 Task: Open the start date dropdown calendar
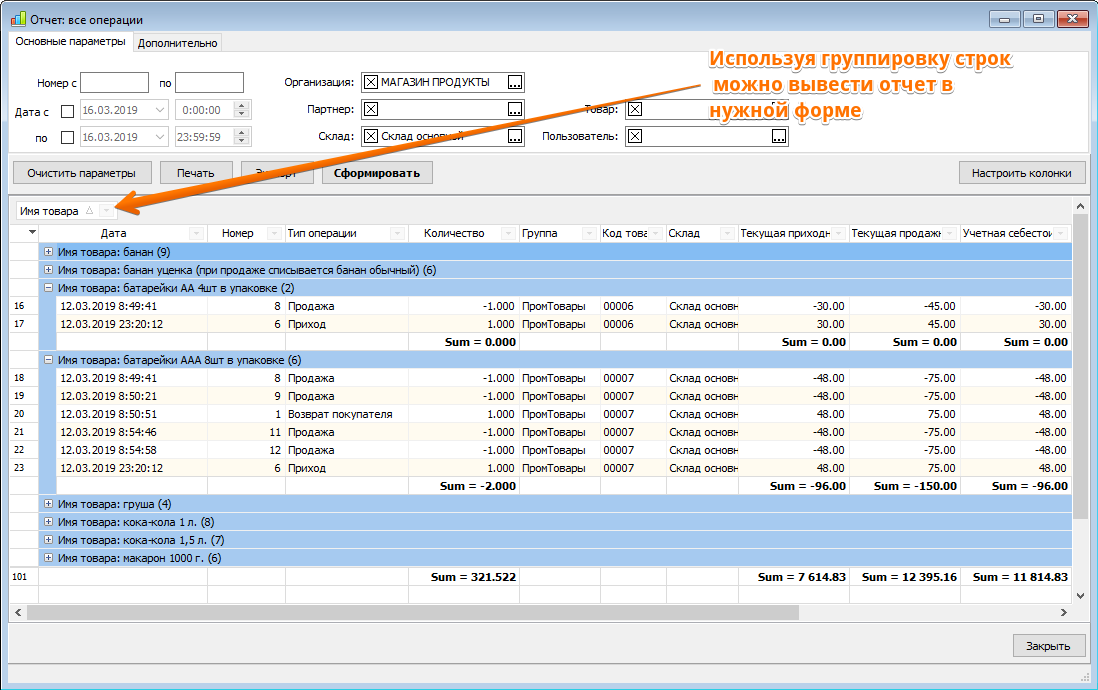160,110
